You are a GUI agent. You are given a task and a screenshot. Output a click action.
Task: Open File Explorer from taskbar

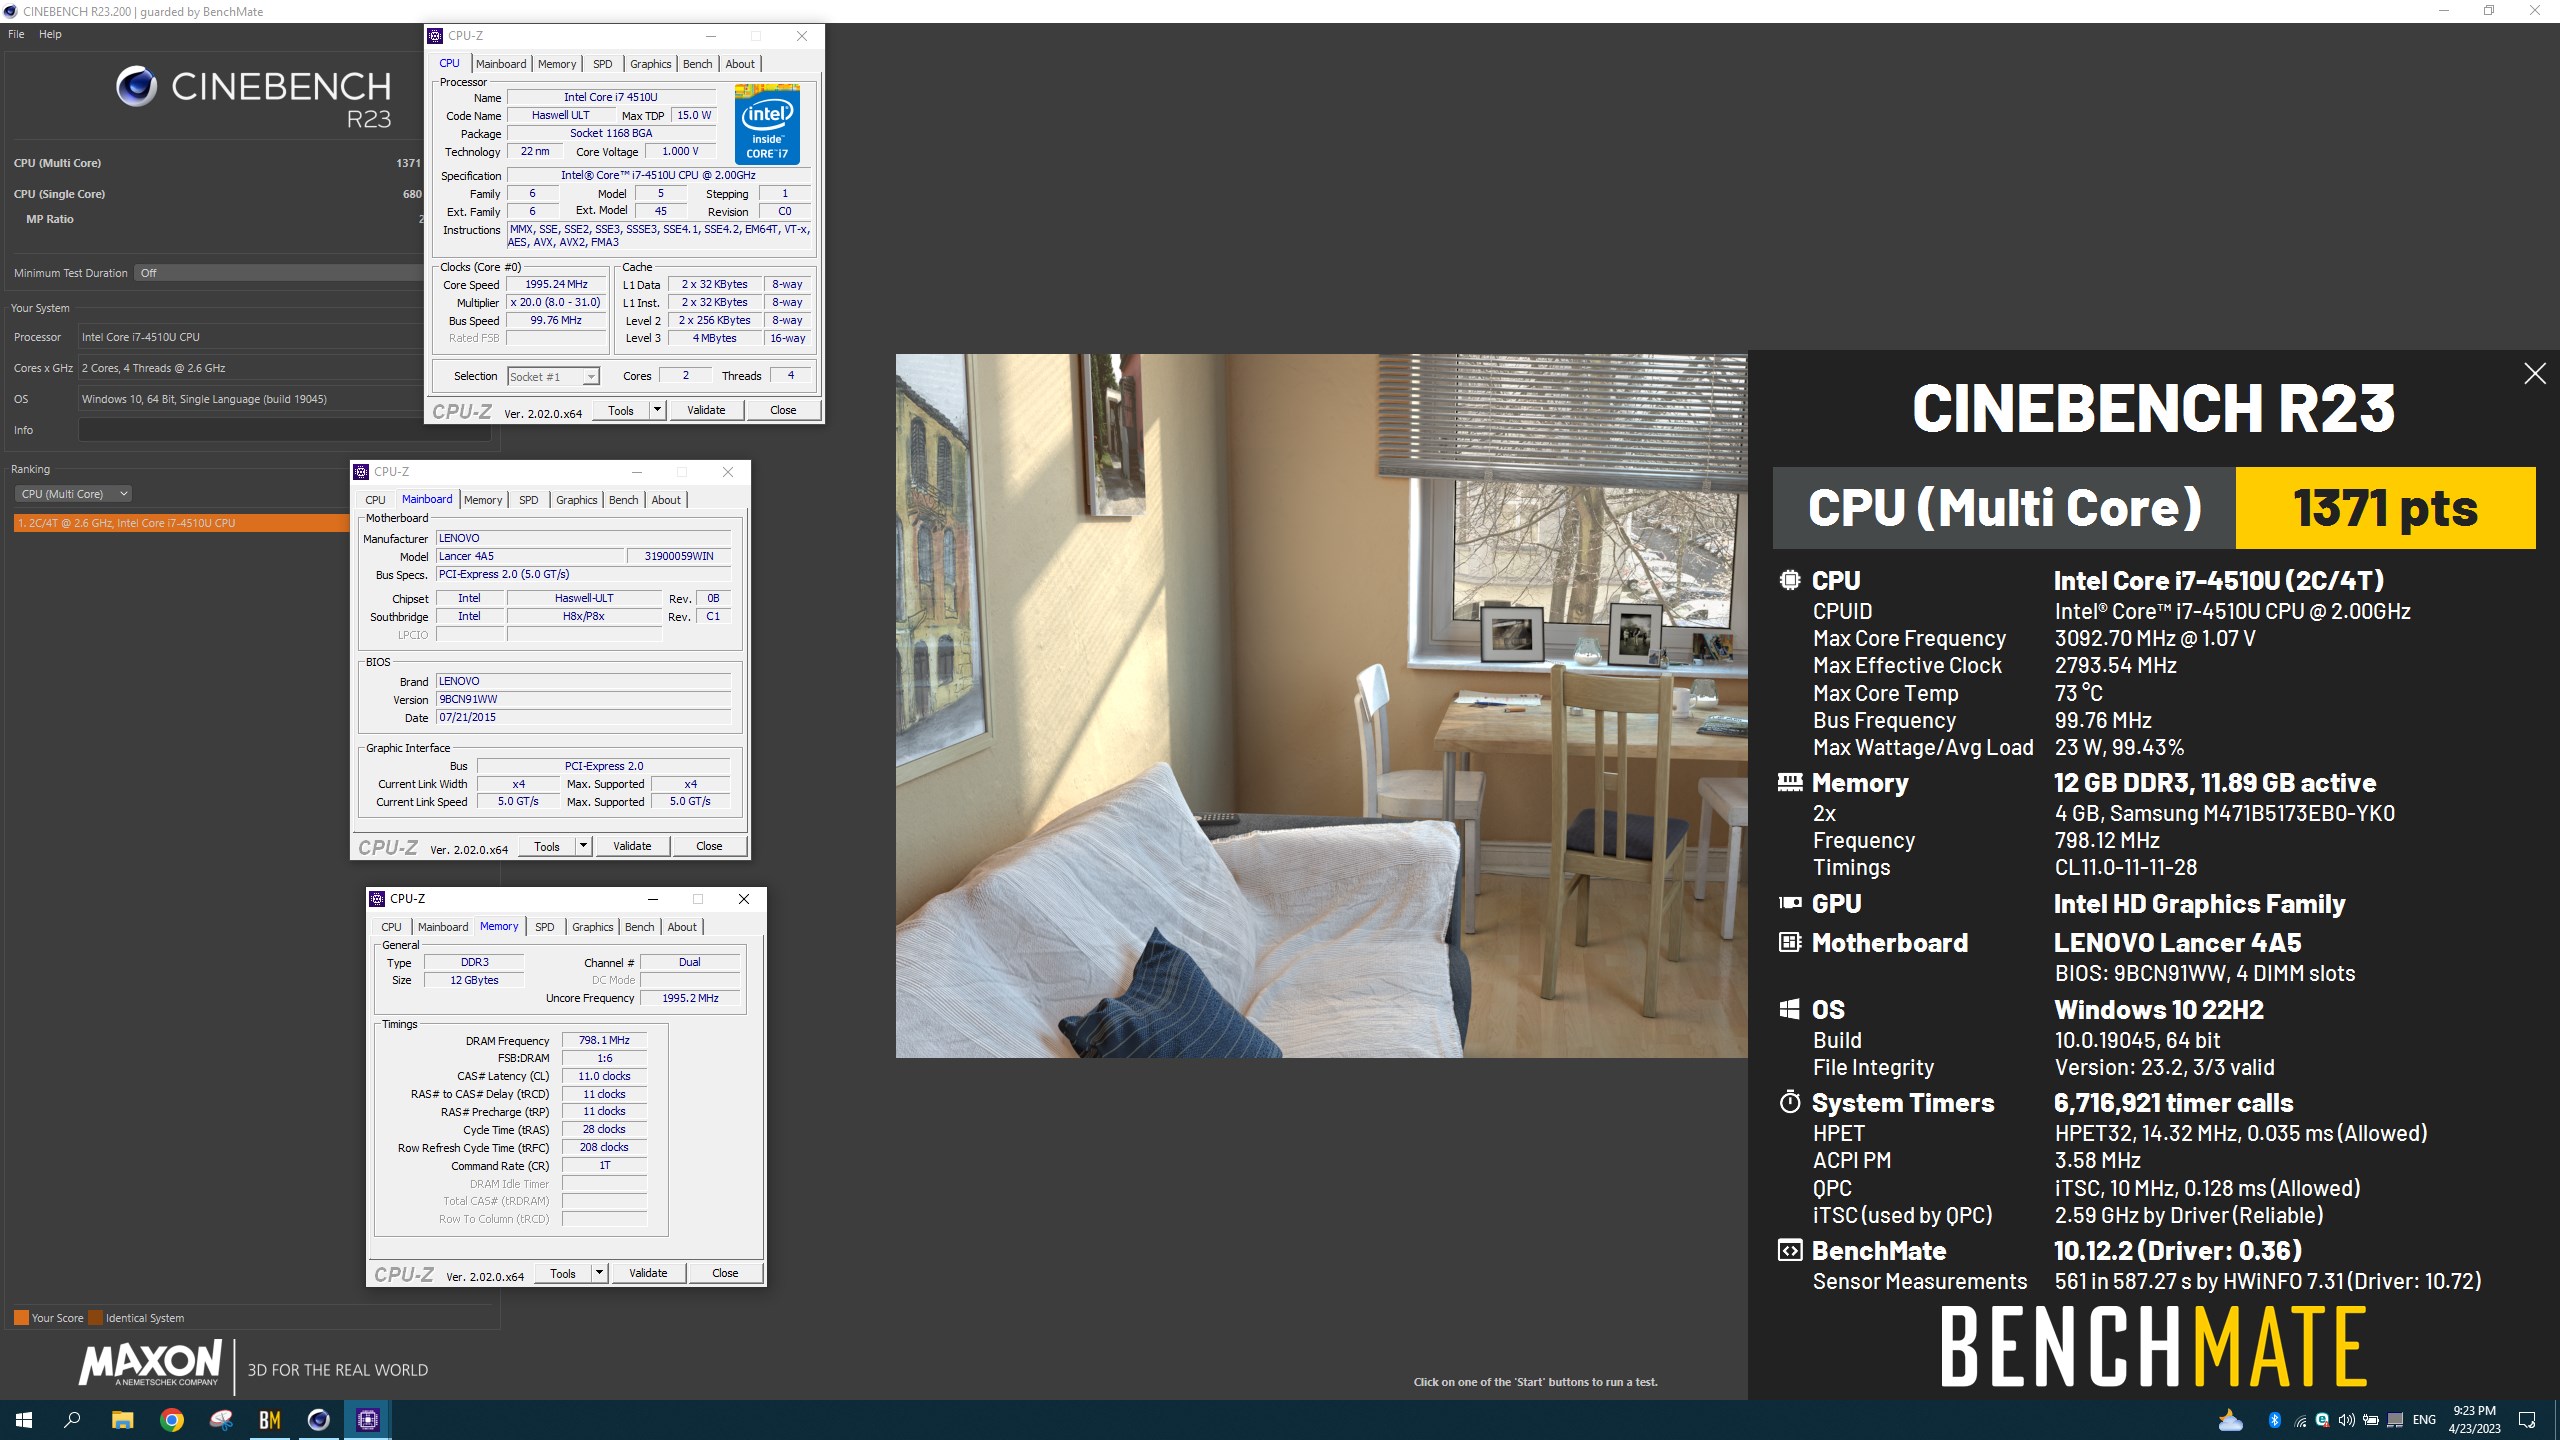122,1420
